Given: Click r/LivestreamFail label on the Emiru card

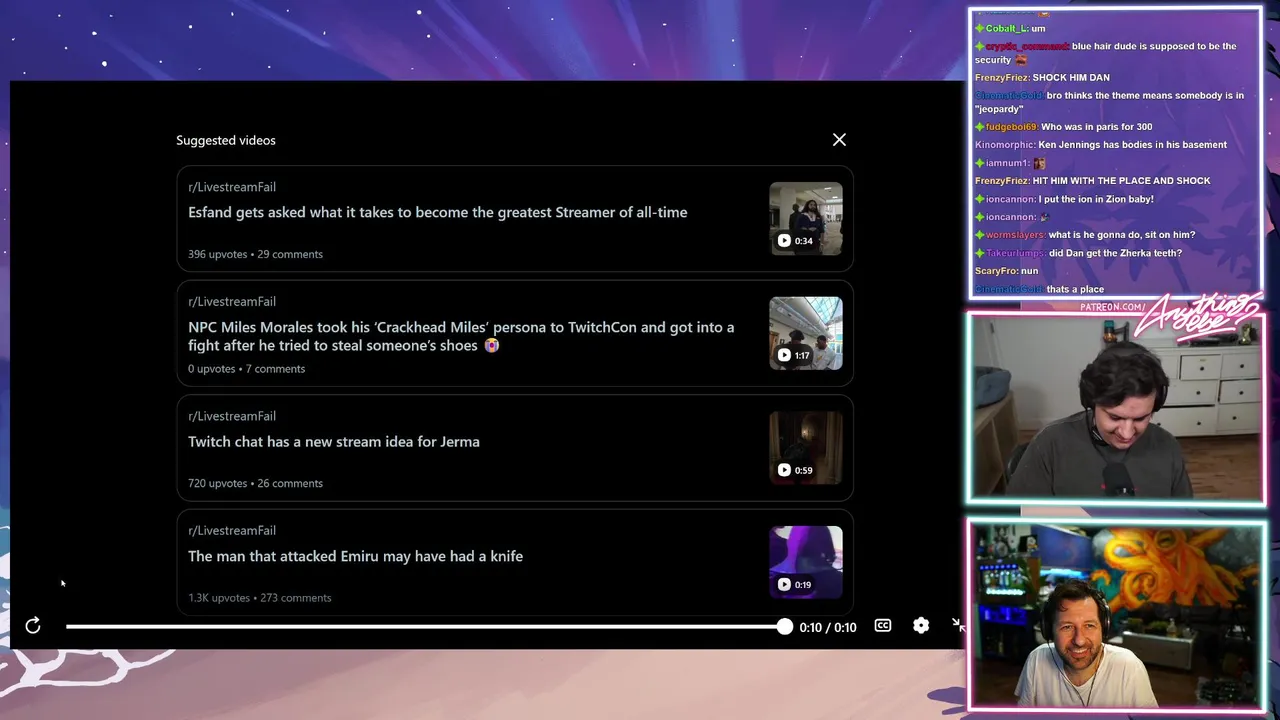Looking at the screenshot, I should 232,530.
